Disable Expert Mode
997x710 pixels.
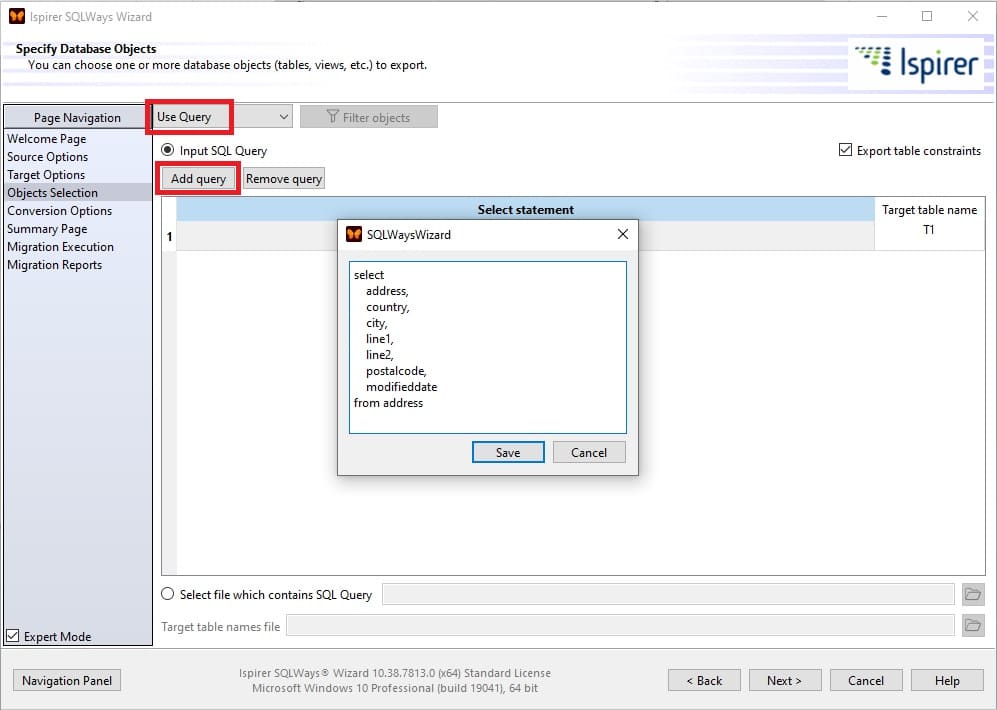pyautogui.click(x=12, y=636)
